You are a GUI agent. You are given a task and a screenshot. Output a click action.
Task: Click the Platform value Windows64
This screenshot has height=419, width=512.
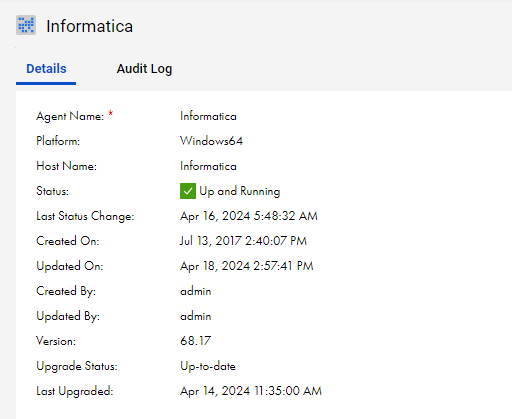coord(211,141)
